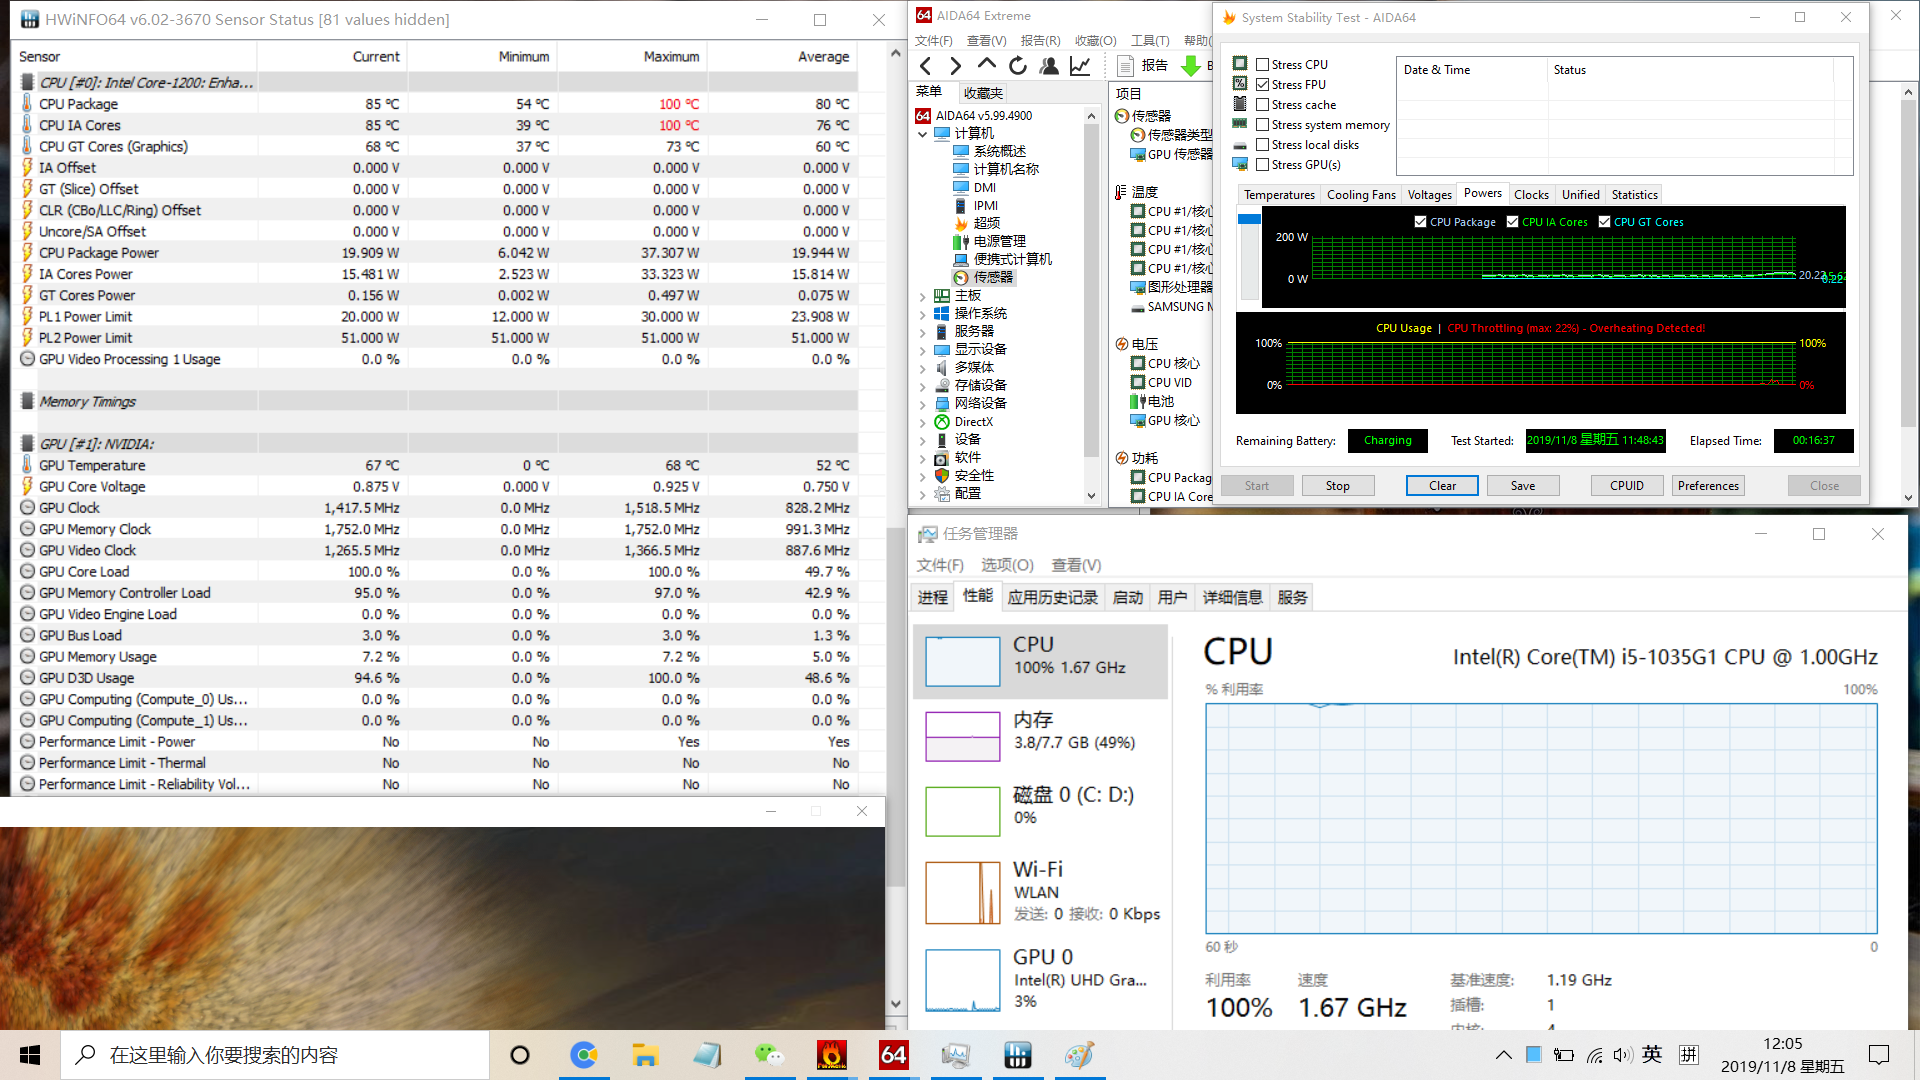Switch to the Temperatures tab
The height and width of the screenshot is (1080, 1920).
[1279, 195]
